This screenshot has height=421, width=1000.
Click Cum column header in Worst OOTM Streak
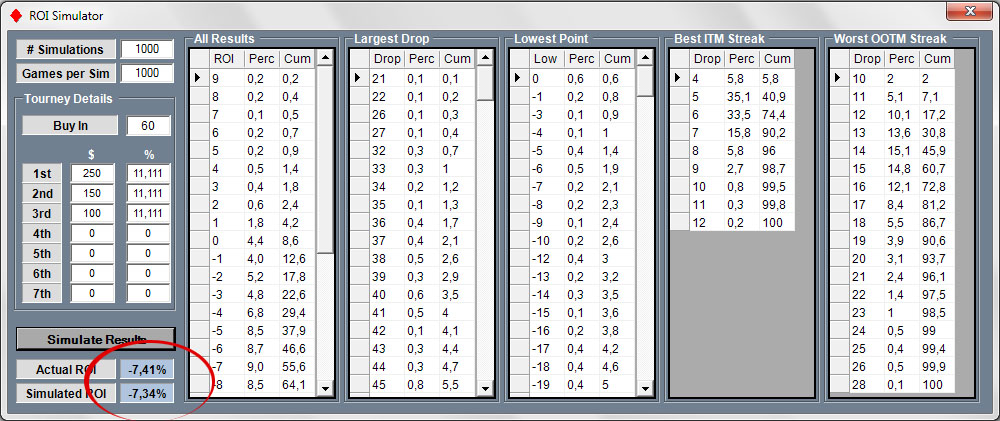937,59
